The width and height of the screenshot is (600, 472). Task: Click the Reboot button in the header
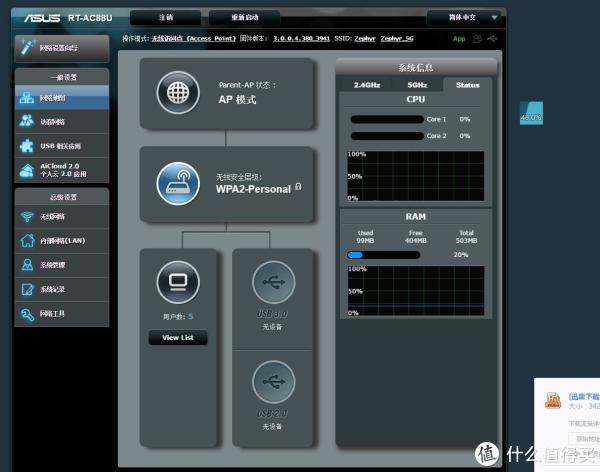(245, 18)
